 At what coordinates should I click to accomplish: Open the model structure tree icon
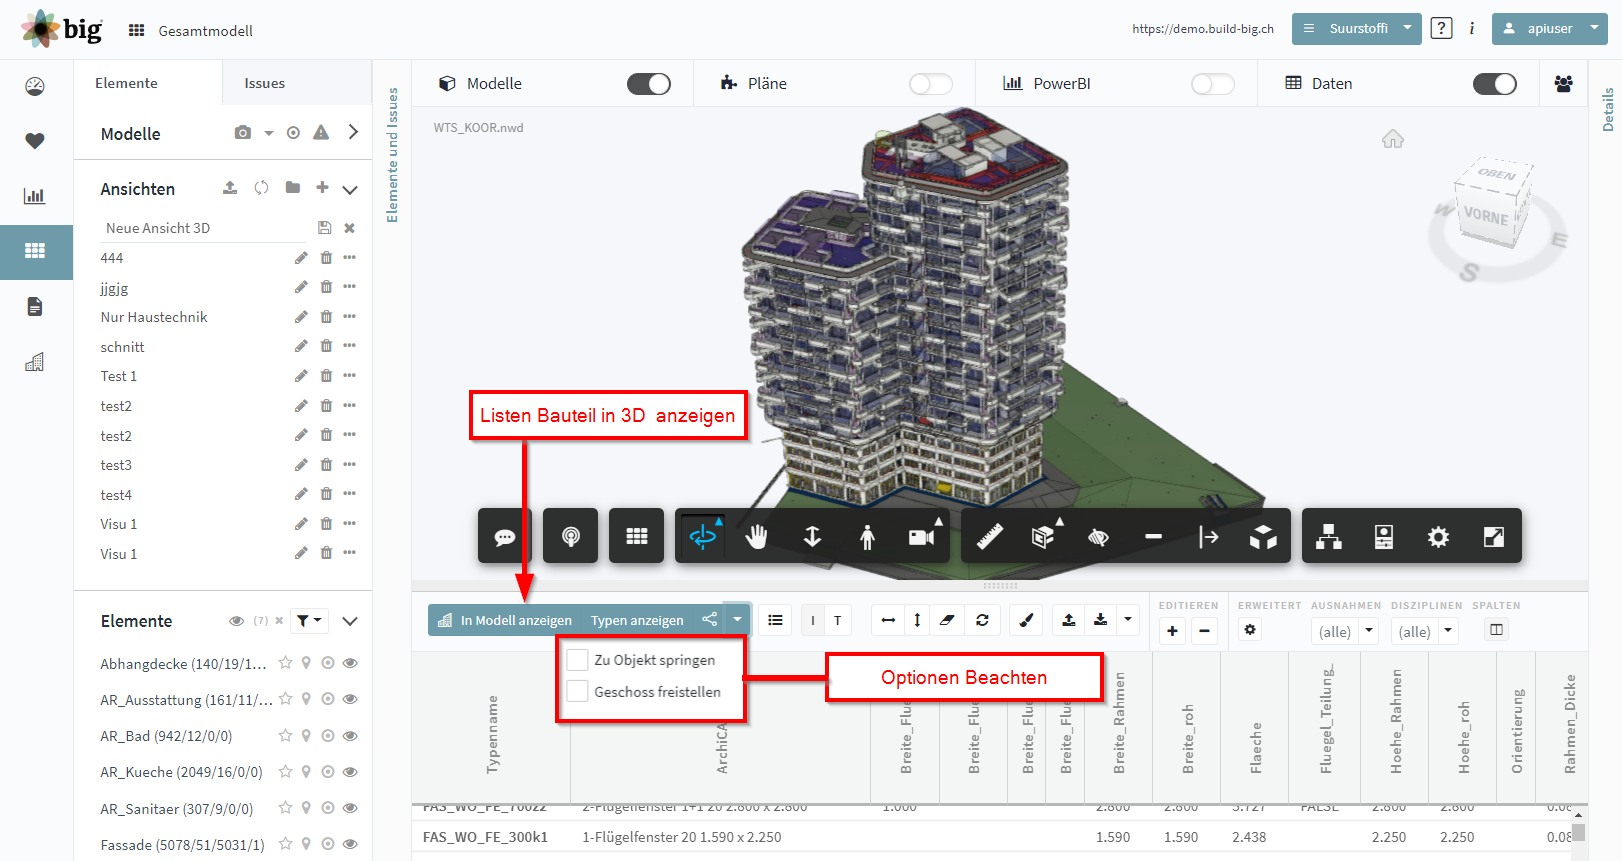click(1329, 537)
